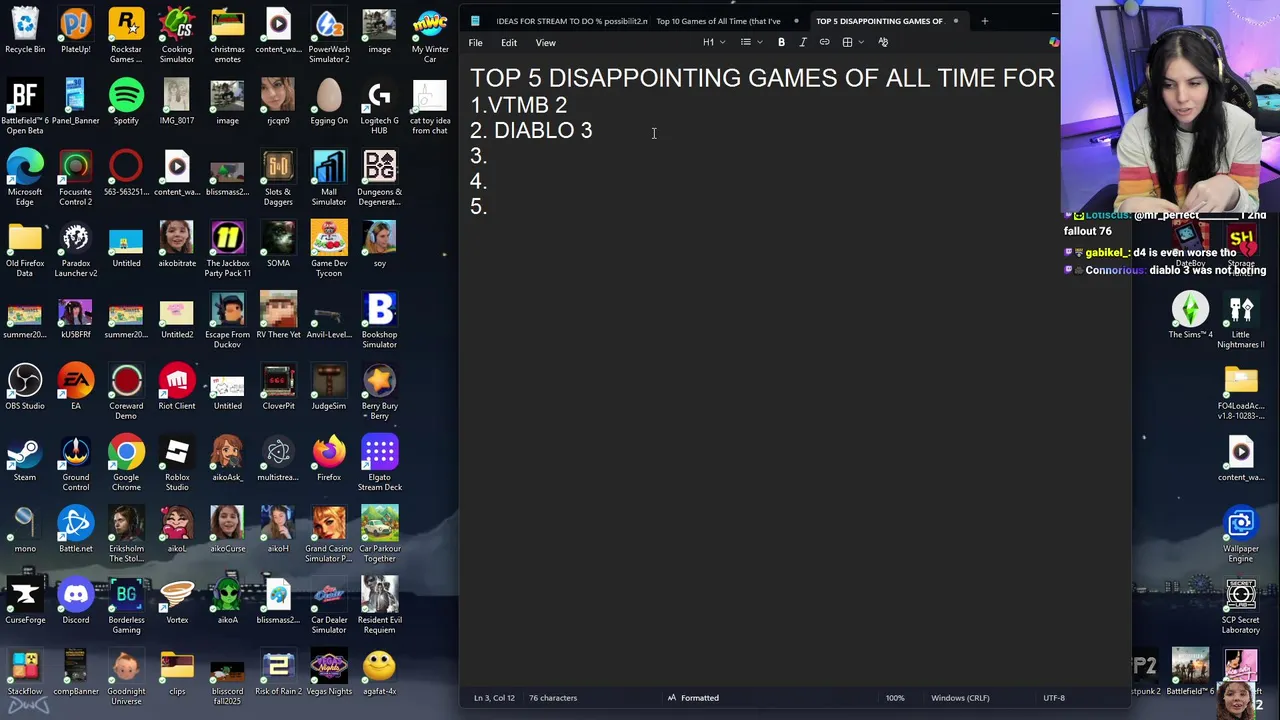Open Risk of Rain 2 icon
The image size is (1280, 720).
[278, 673]
